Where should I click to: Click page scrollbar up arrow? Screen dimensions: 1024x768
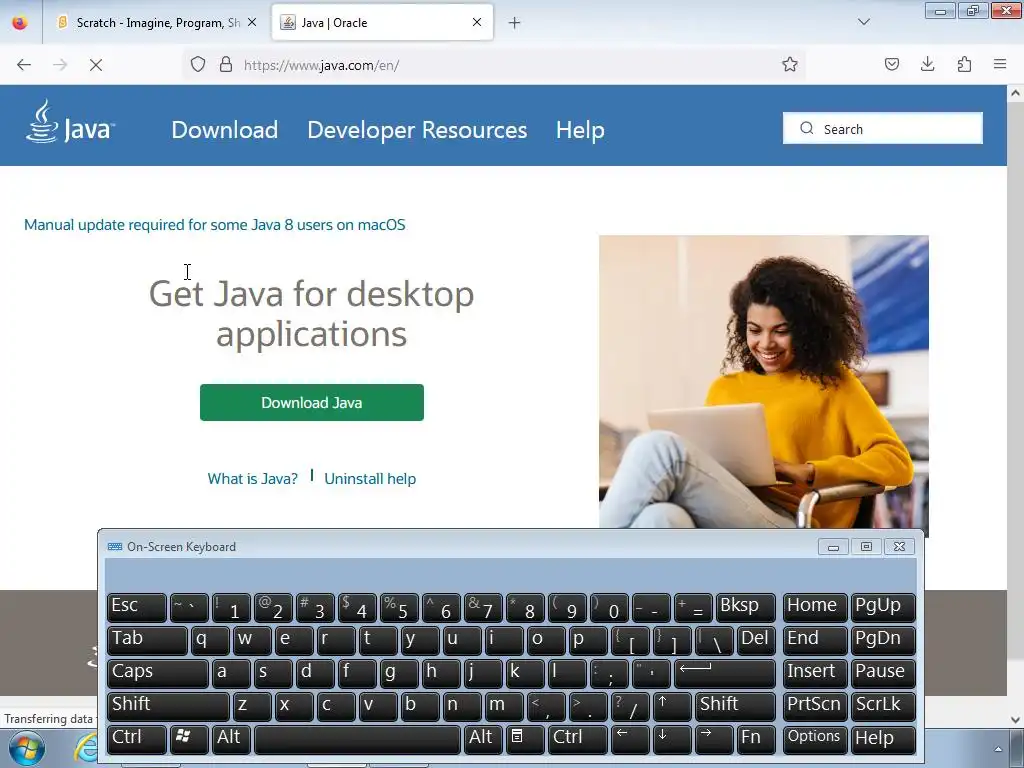point(1015,93)
